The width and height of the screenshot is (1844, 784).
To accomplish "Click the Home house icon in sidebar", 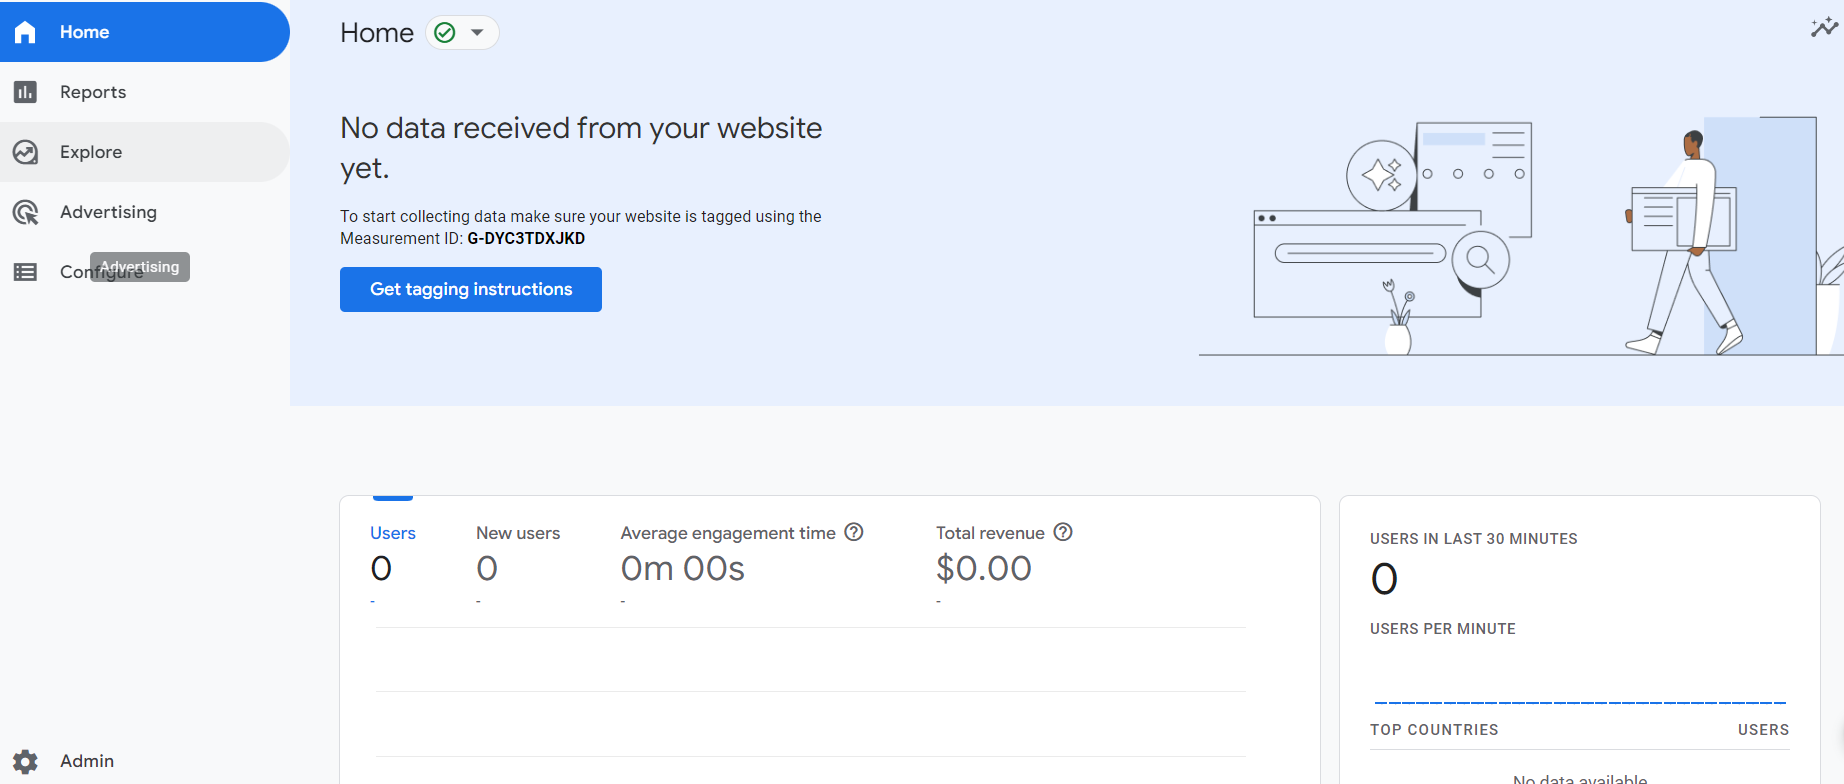I will [25, 32].
